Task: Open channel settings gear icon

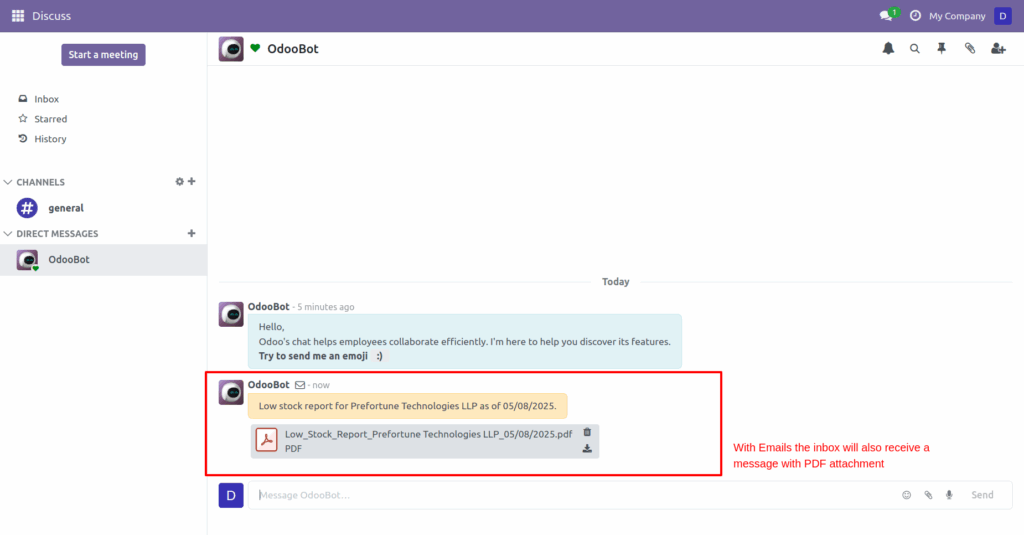Action: point(180,182)
